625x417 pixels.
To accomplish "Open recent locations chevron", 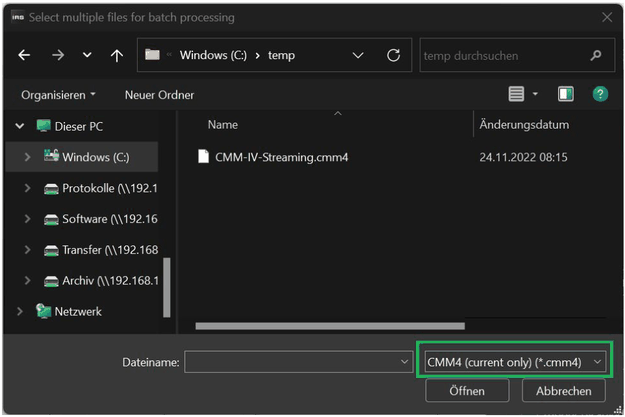I will tap(87, 55).
